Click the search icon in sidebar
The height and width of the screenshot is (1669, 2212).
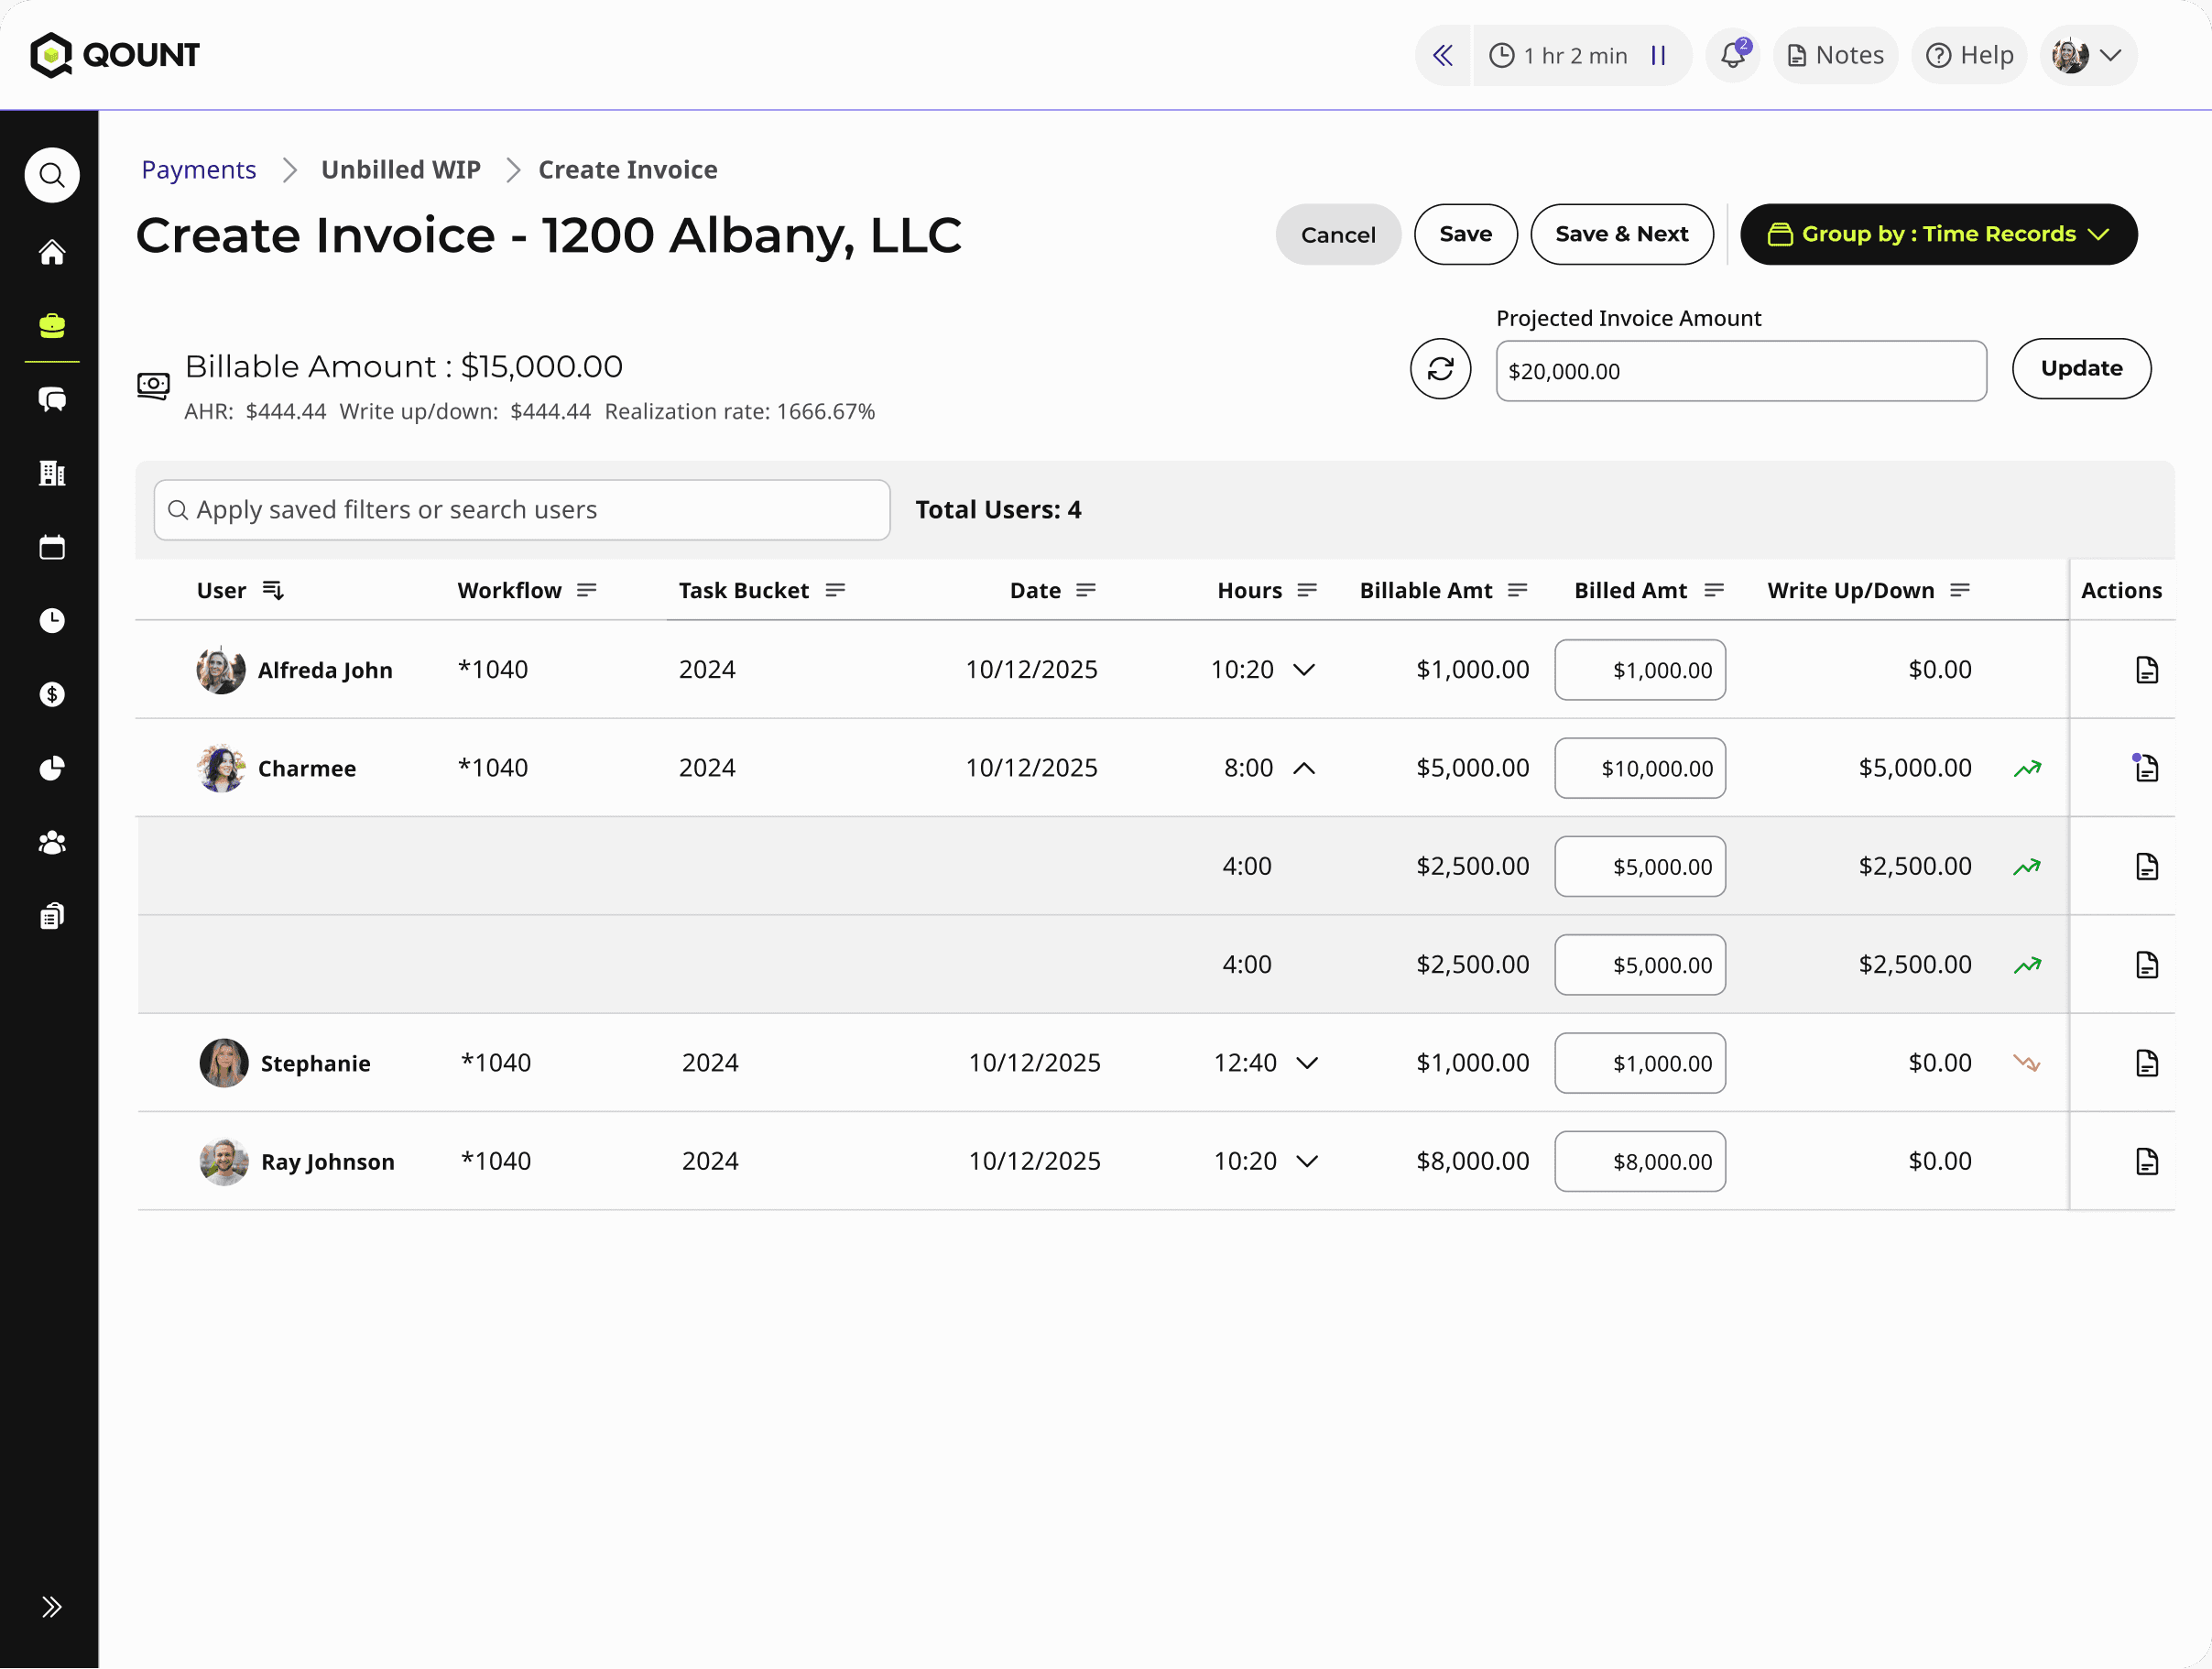point(52,176)
